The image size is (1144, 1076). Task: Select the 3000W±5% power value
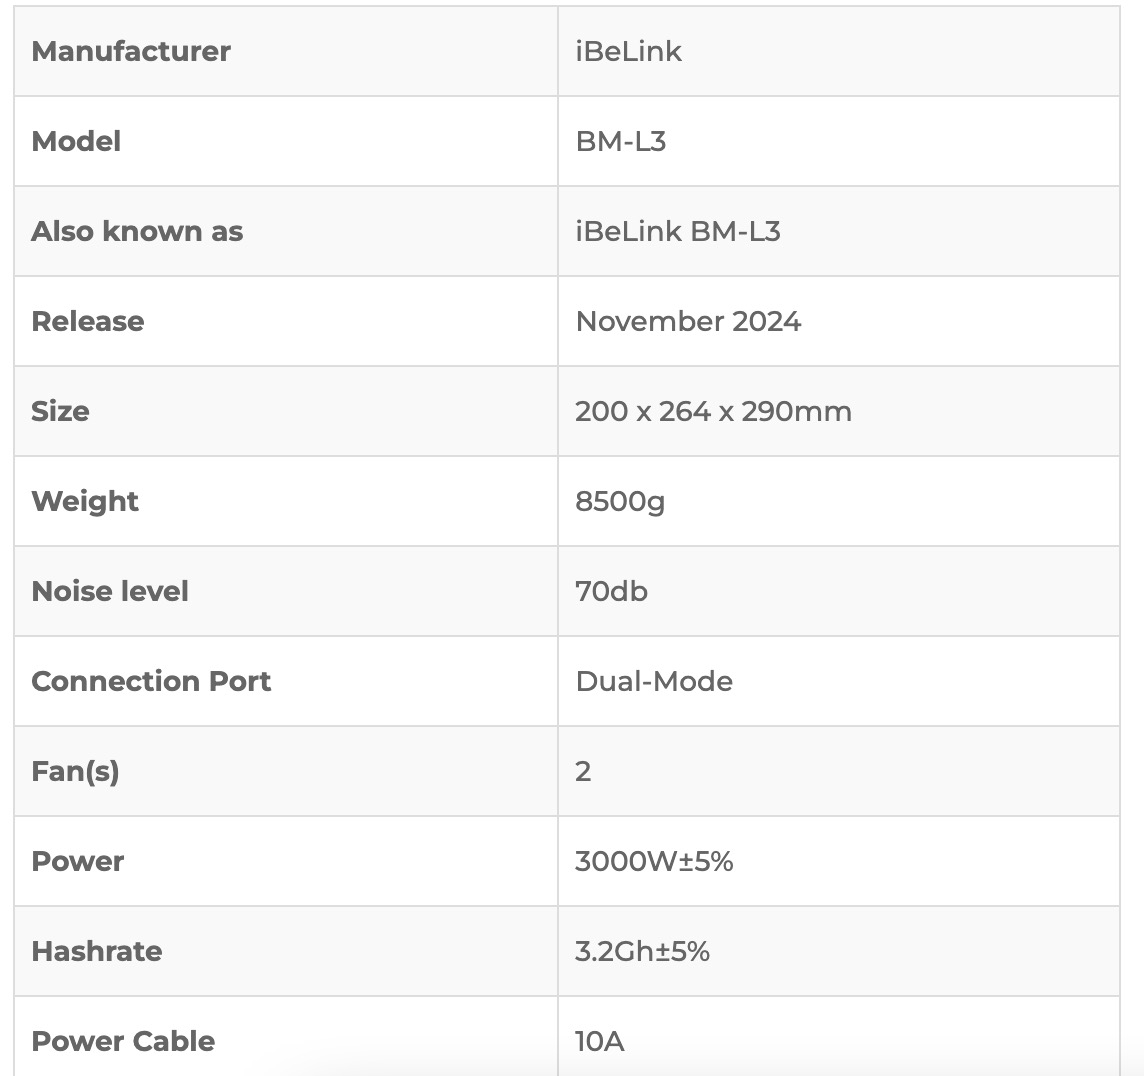pos(654,861)
